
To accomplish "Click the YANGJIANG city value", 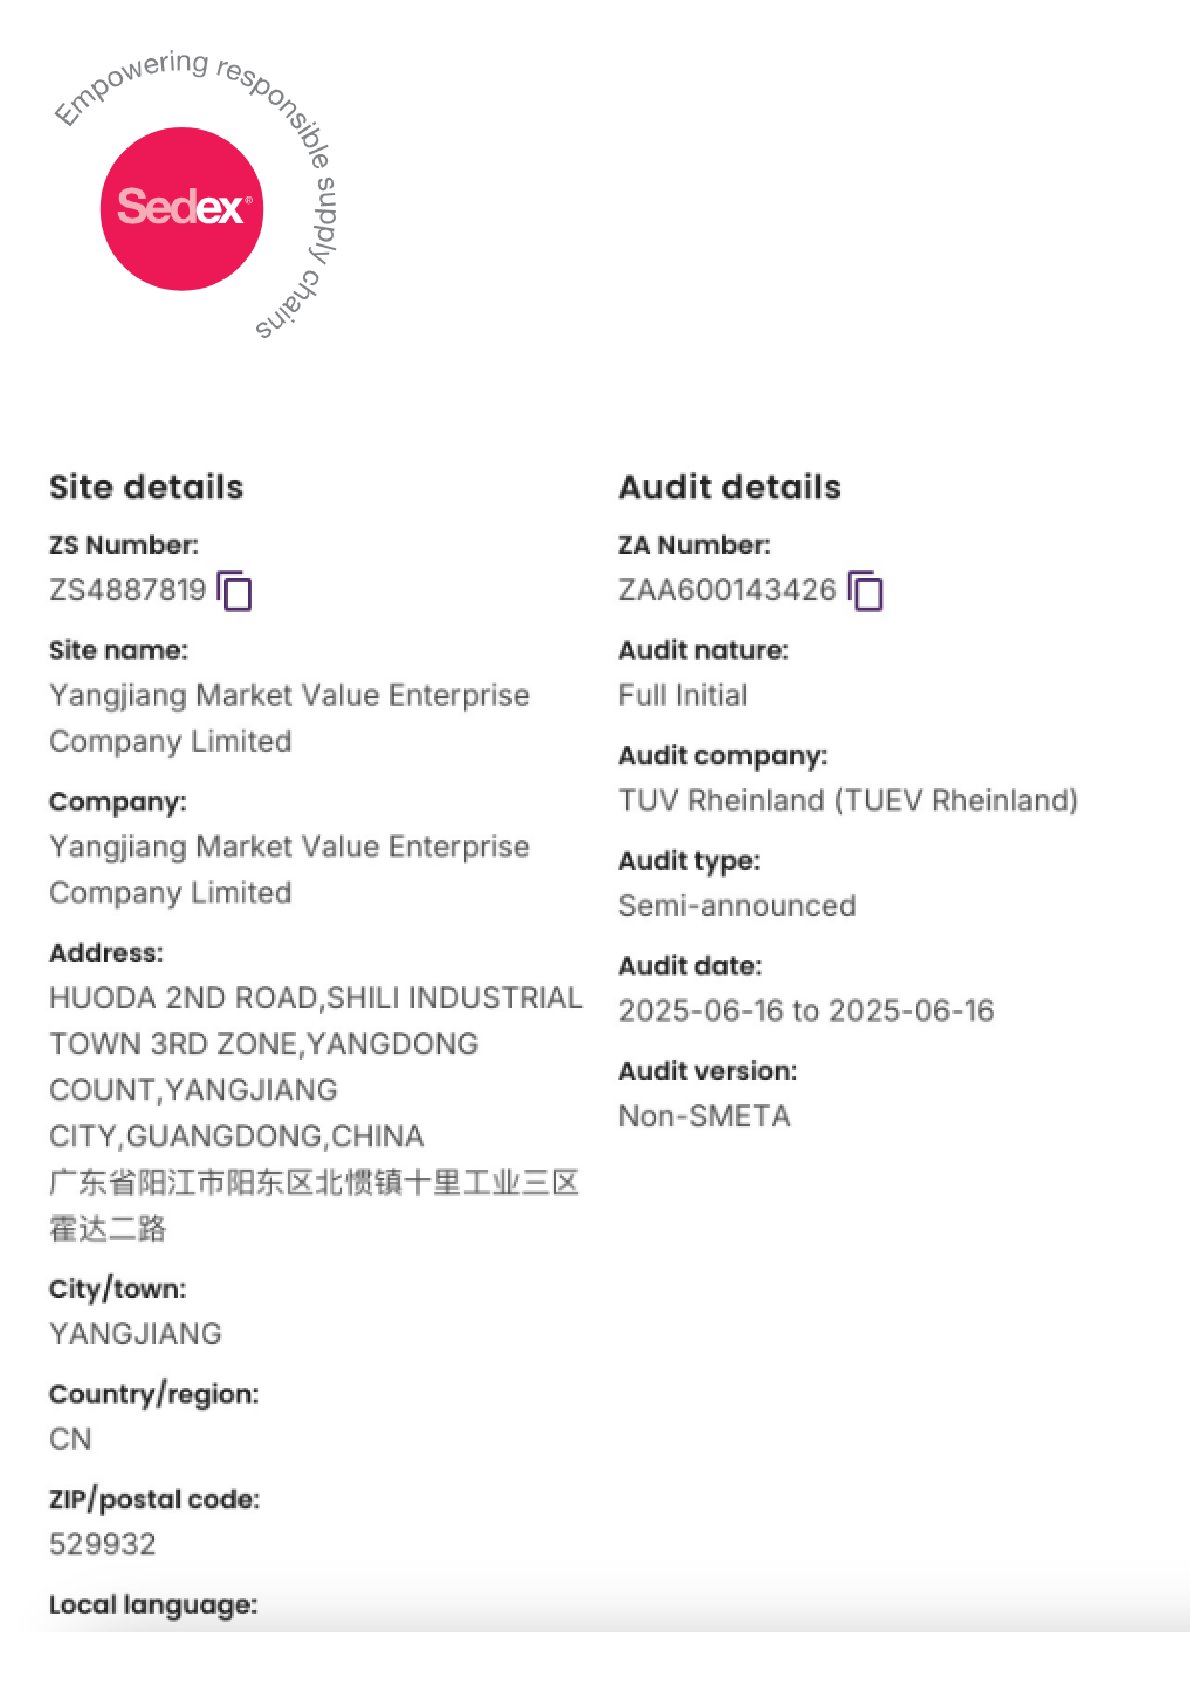I will tap(135, 1333).
